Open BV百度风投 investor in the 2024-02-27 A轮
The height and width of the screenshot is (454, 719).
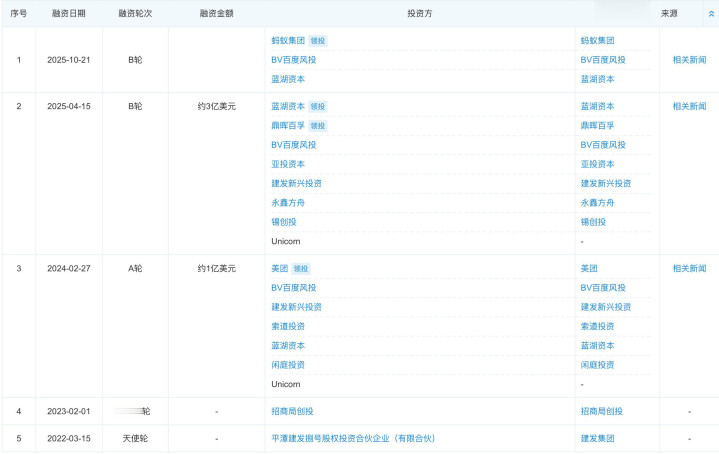(x=293, y=288)
